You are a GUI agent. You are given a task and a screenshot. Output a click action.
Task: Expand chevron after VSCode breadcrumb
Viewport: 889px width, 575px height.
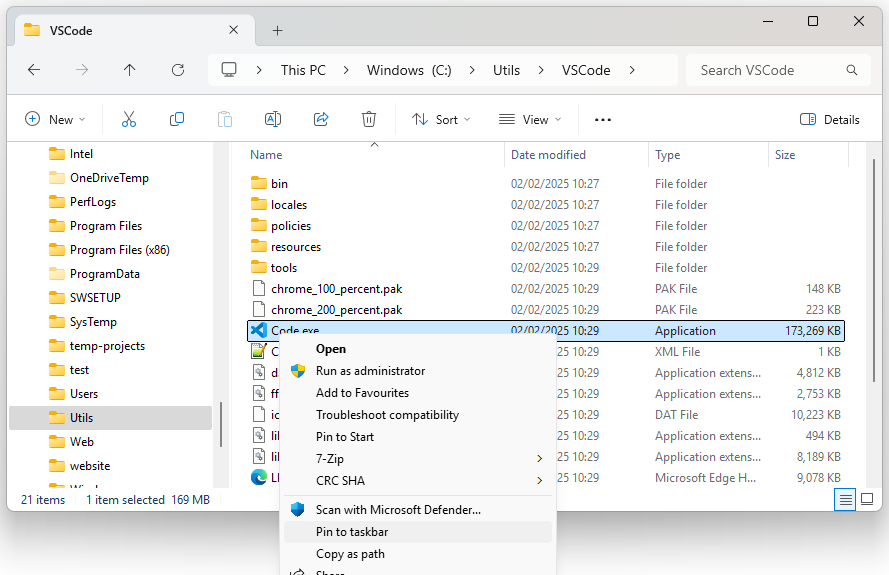click(x=632, y=70)
